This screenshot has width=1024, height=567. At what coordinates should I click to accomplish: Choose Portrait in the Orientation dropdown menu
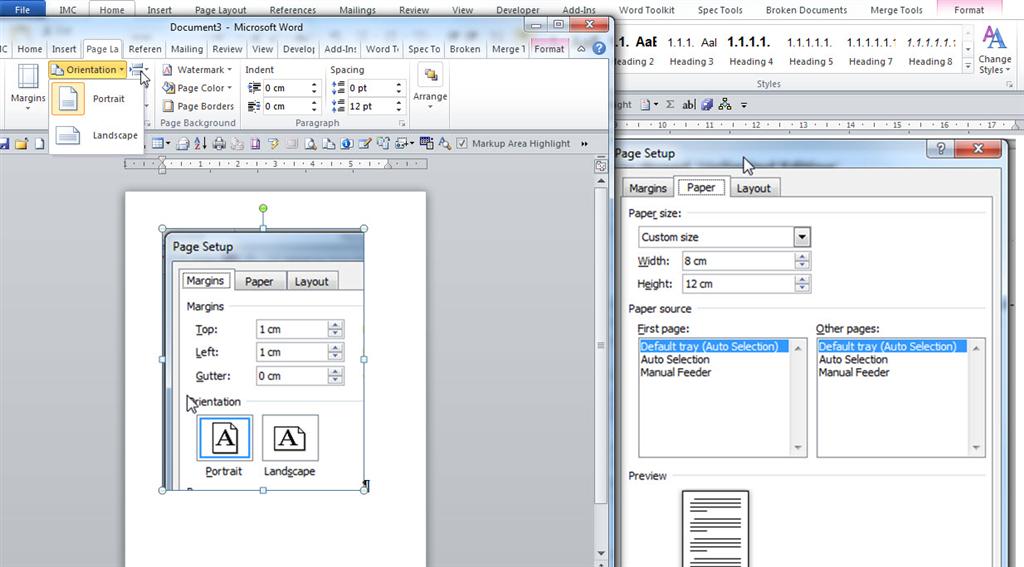point(96,99)
